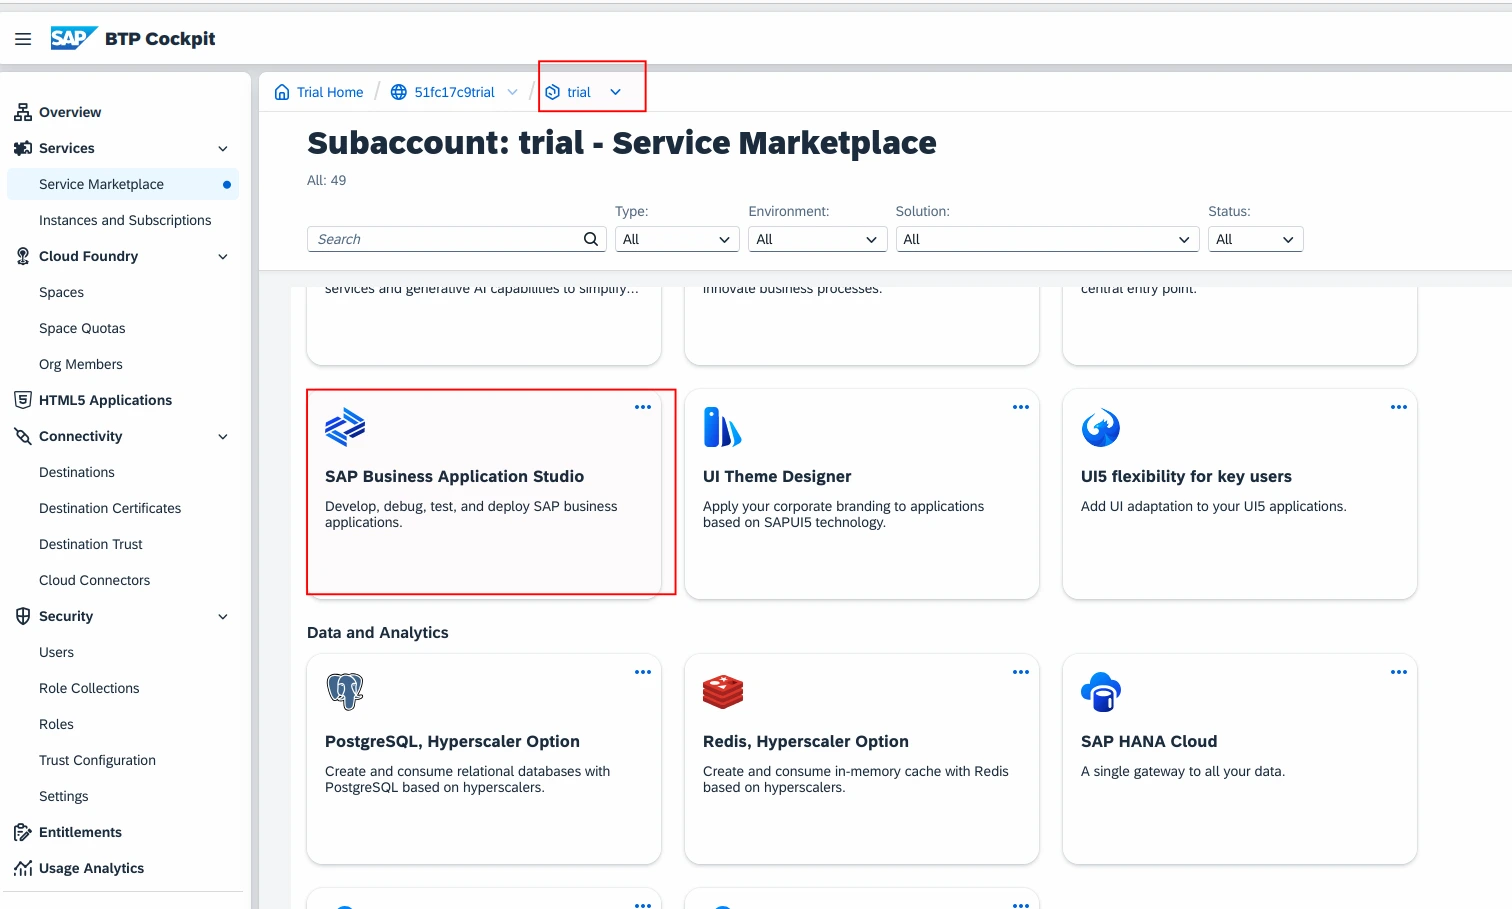Open UI5 flexibility for key users title
1512x909 pixels.
click(x=1186, y=477)
